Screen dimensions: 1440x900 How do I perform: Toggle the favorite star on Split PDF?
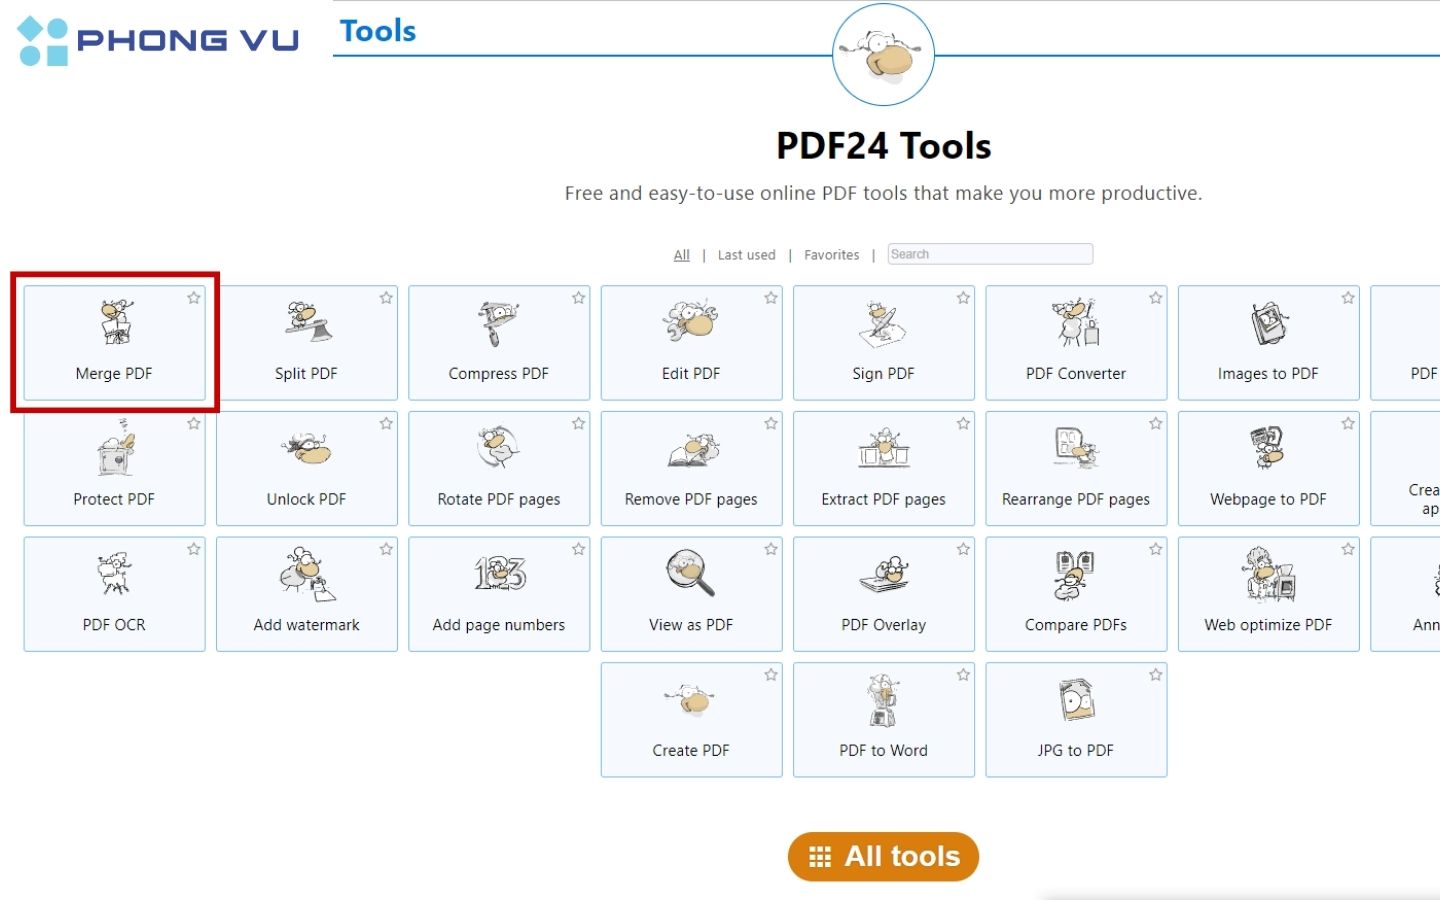(386, 298)
